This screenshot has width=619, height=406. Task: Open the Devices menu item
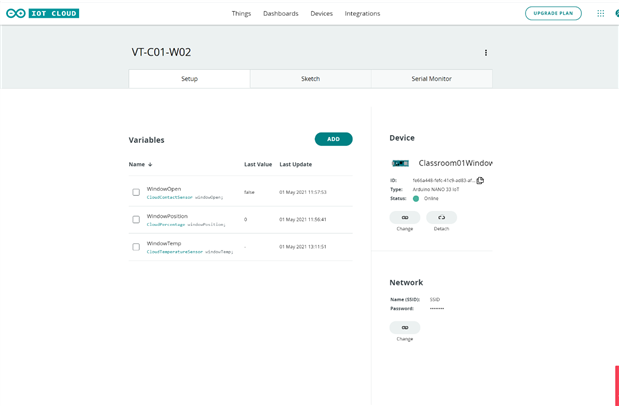pyautogui.click(x=321, y=13)
